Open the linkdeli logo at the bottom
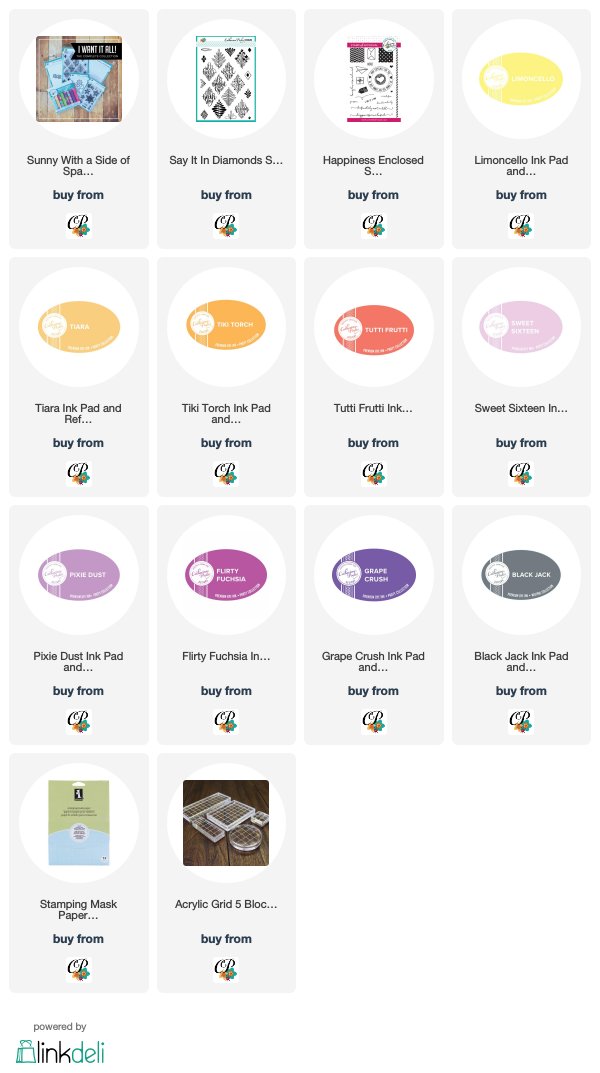The image size is (600, 1073). coord(60,1051)
